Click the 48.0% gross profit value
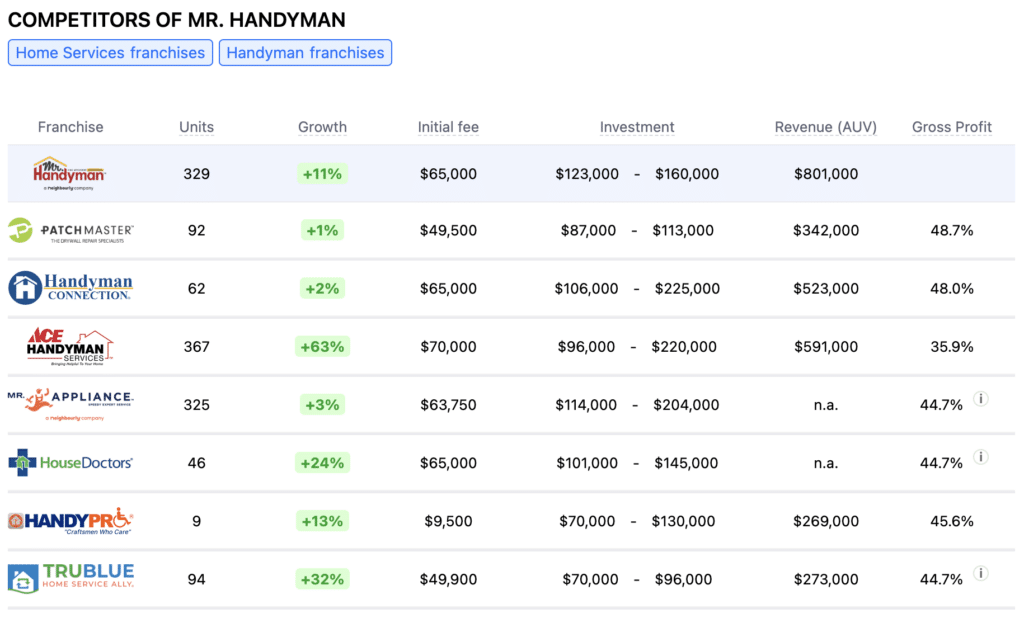The height and width of the screenshot is (623, 1024). coord(952,289)
